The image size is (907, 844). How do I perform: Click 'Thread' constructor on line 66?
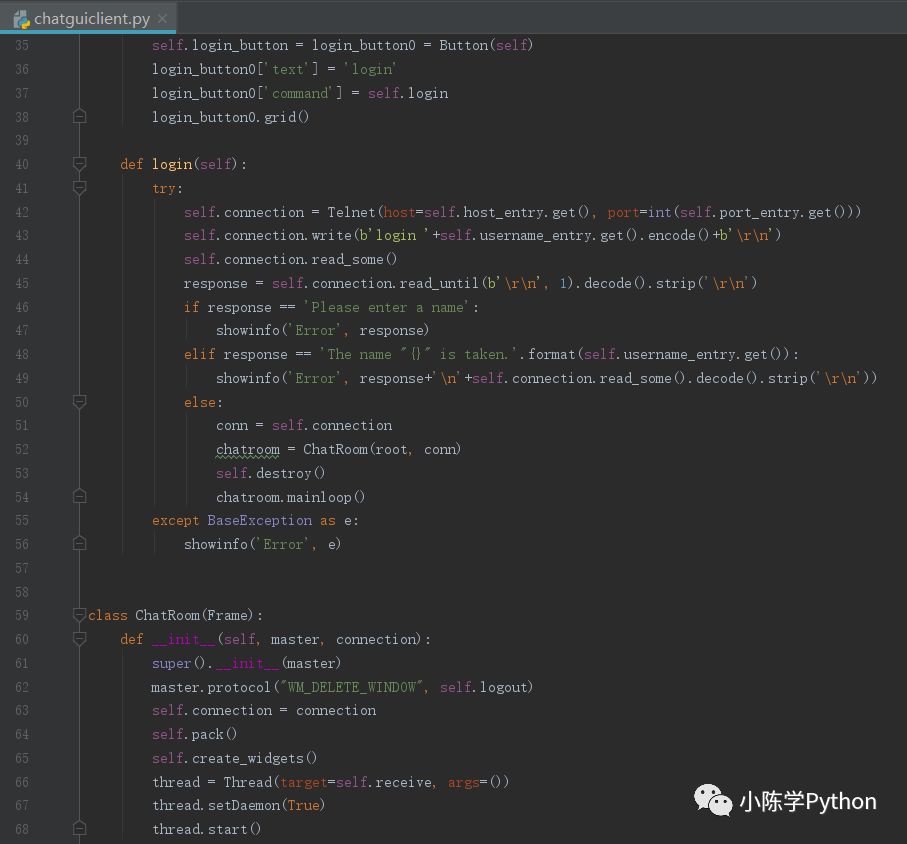(x=248, y=782)
